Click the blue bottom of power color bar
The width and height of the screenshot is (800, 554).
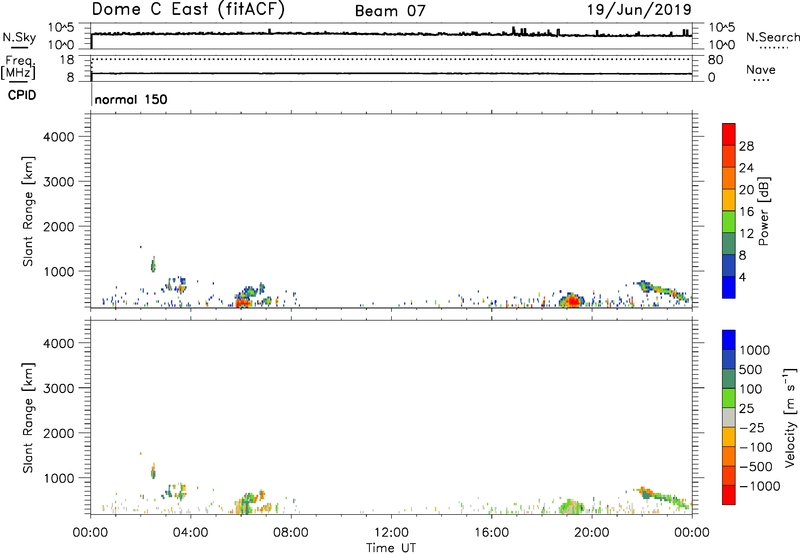[x=729, y=287]
